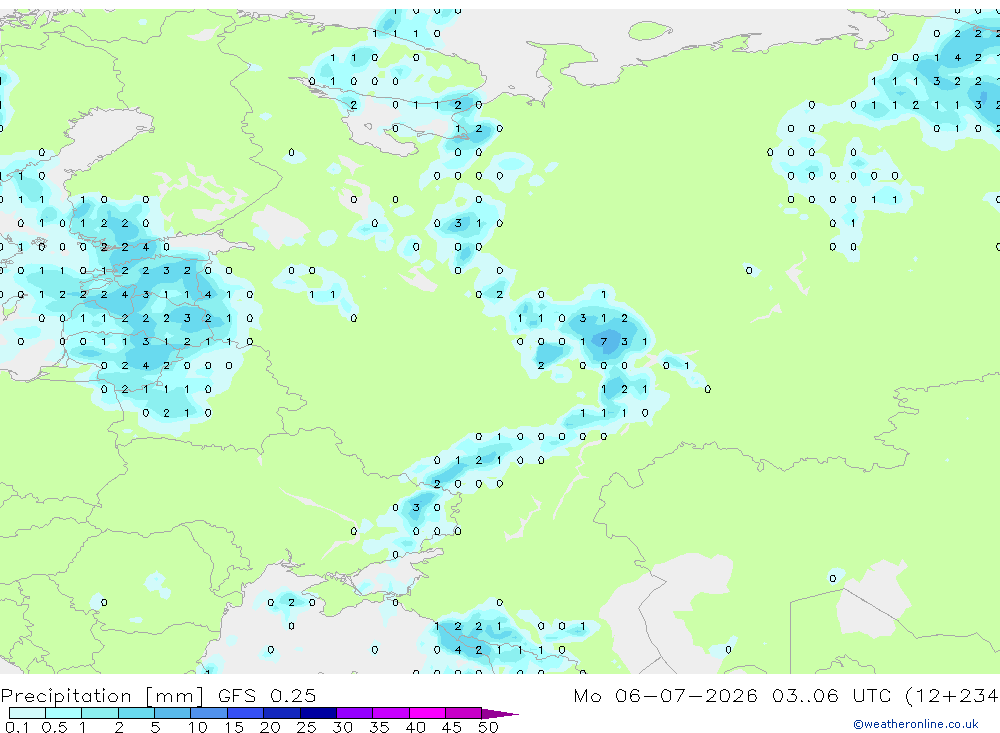Open the weatheronline.co.uk copyright link
Screen dimensions: 1000x733
(x=916, y=724)
